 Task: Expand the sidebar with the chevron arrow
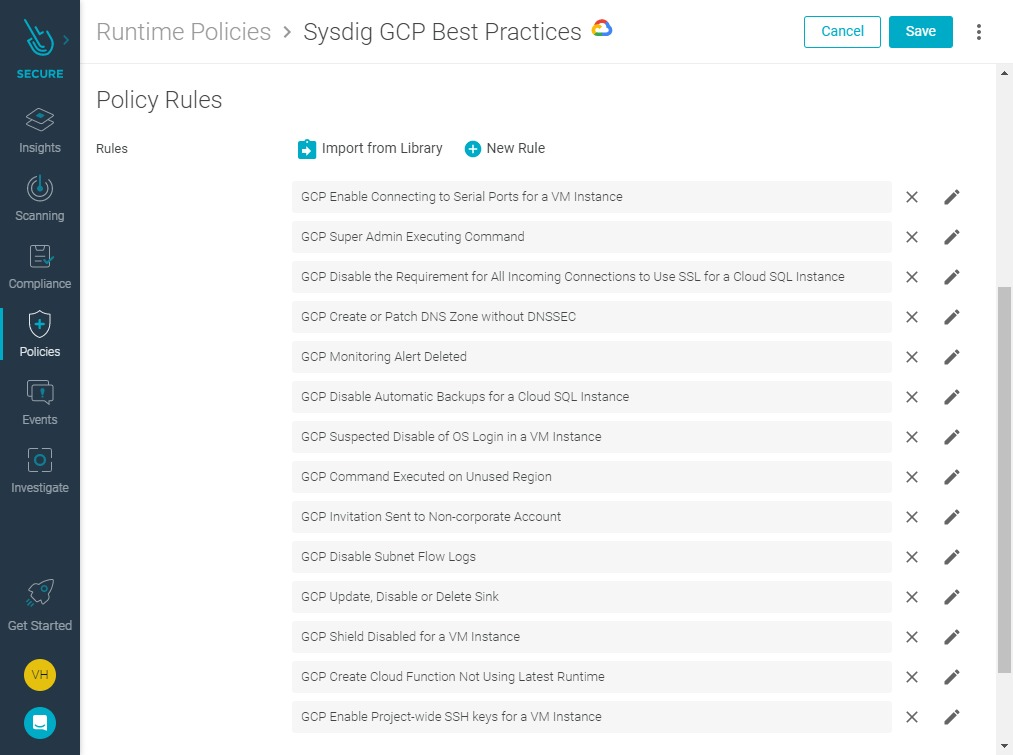click(x=66, y=40)
